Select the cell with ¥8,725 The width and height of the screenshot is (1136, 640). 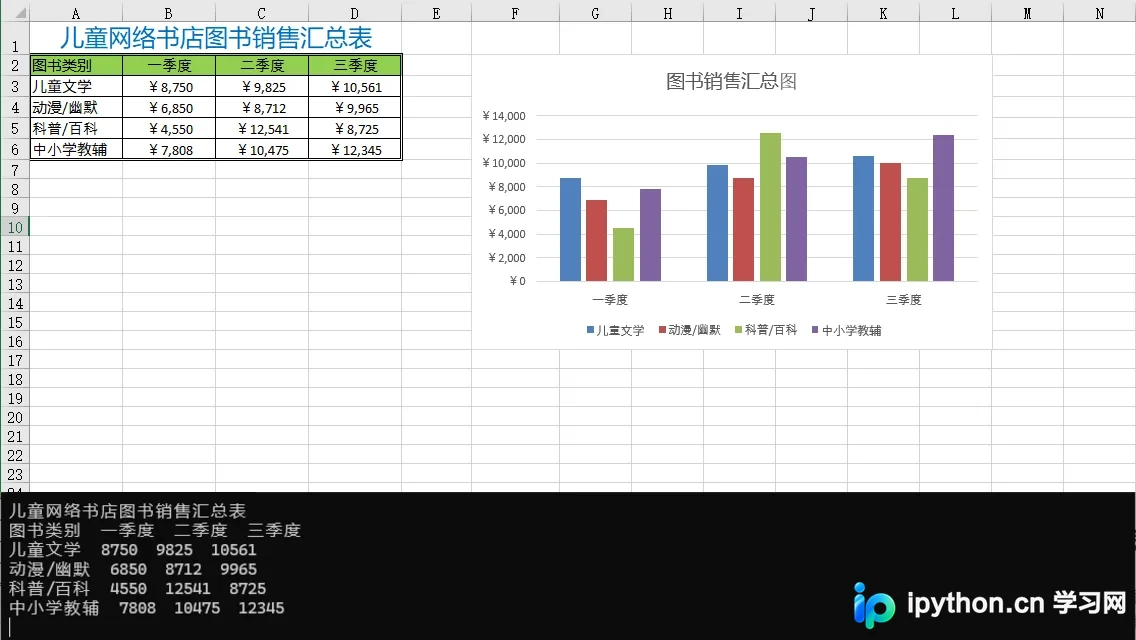355,128
